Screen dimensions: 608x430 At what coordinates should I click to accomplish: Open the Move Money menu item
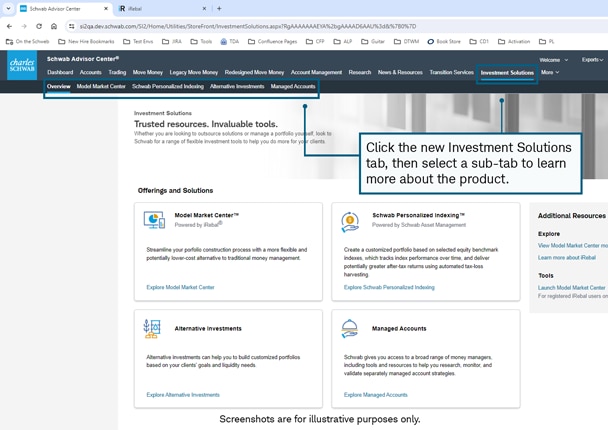[x=148, y=73]
